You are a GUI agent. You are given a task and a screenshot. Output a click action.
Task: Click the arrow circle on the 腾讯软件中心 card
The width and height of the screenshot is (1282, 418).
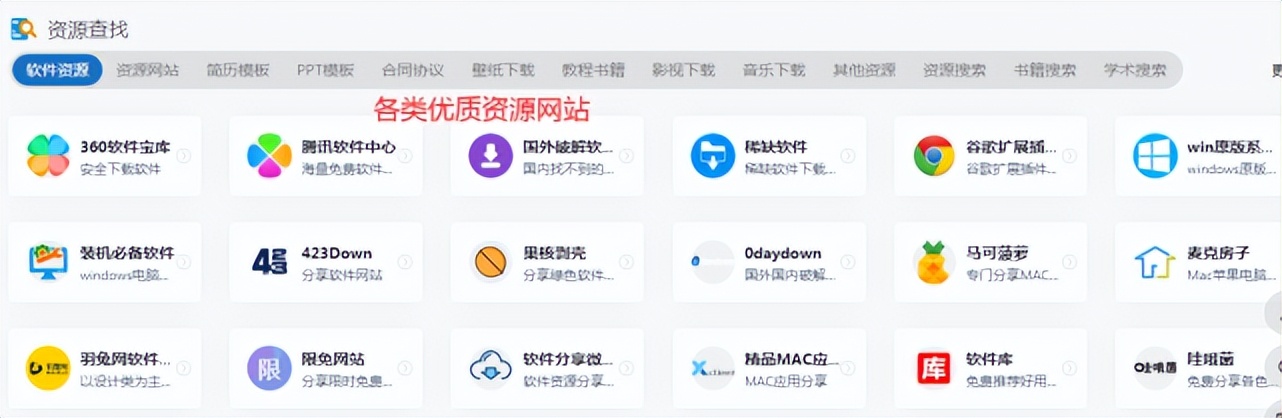click(x=404, y=156)
